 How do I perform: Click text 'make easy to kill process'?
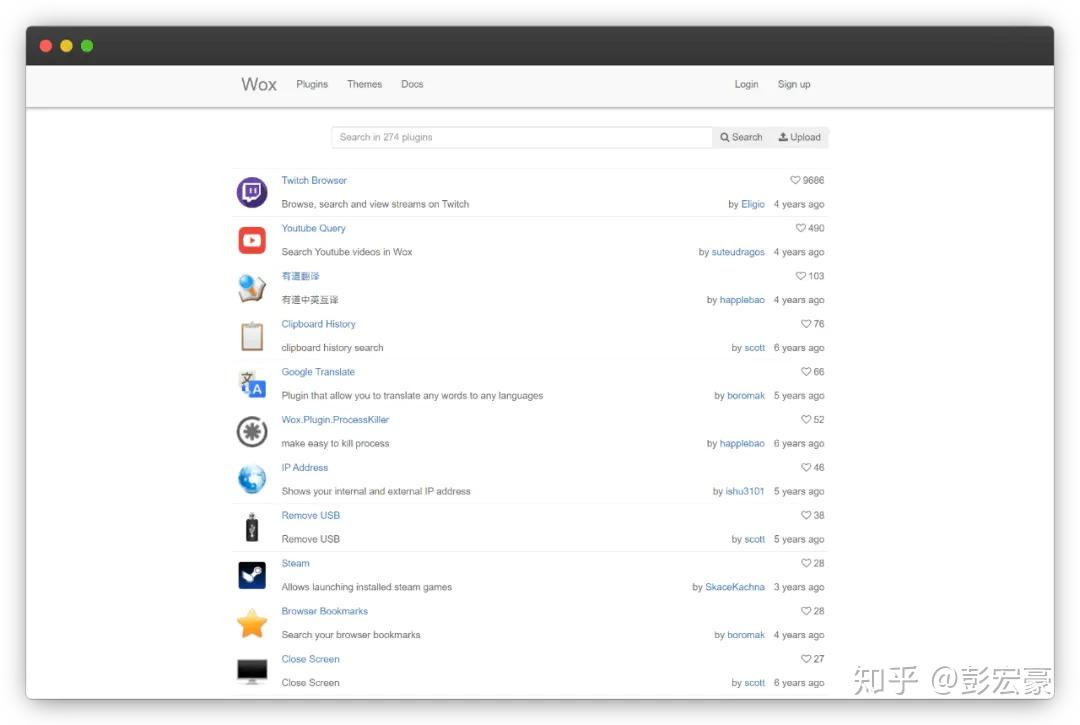(x=335, y=443)
